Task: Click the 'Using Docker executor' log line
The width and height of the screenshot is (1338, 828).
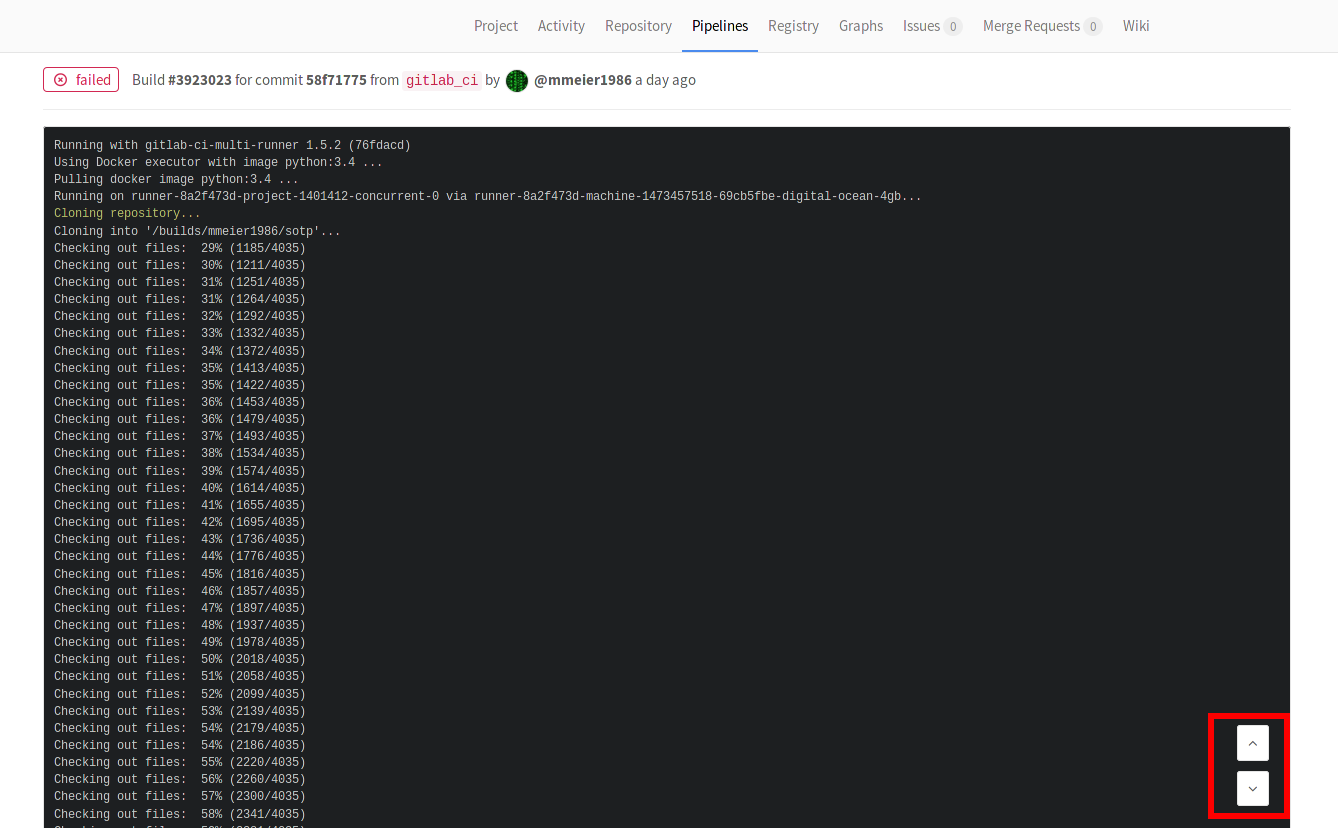Action: [x=218, y=162]
